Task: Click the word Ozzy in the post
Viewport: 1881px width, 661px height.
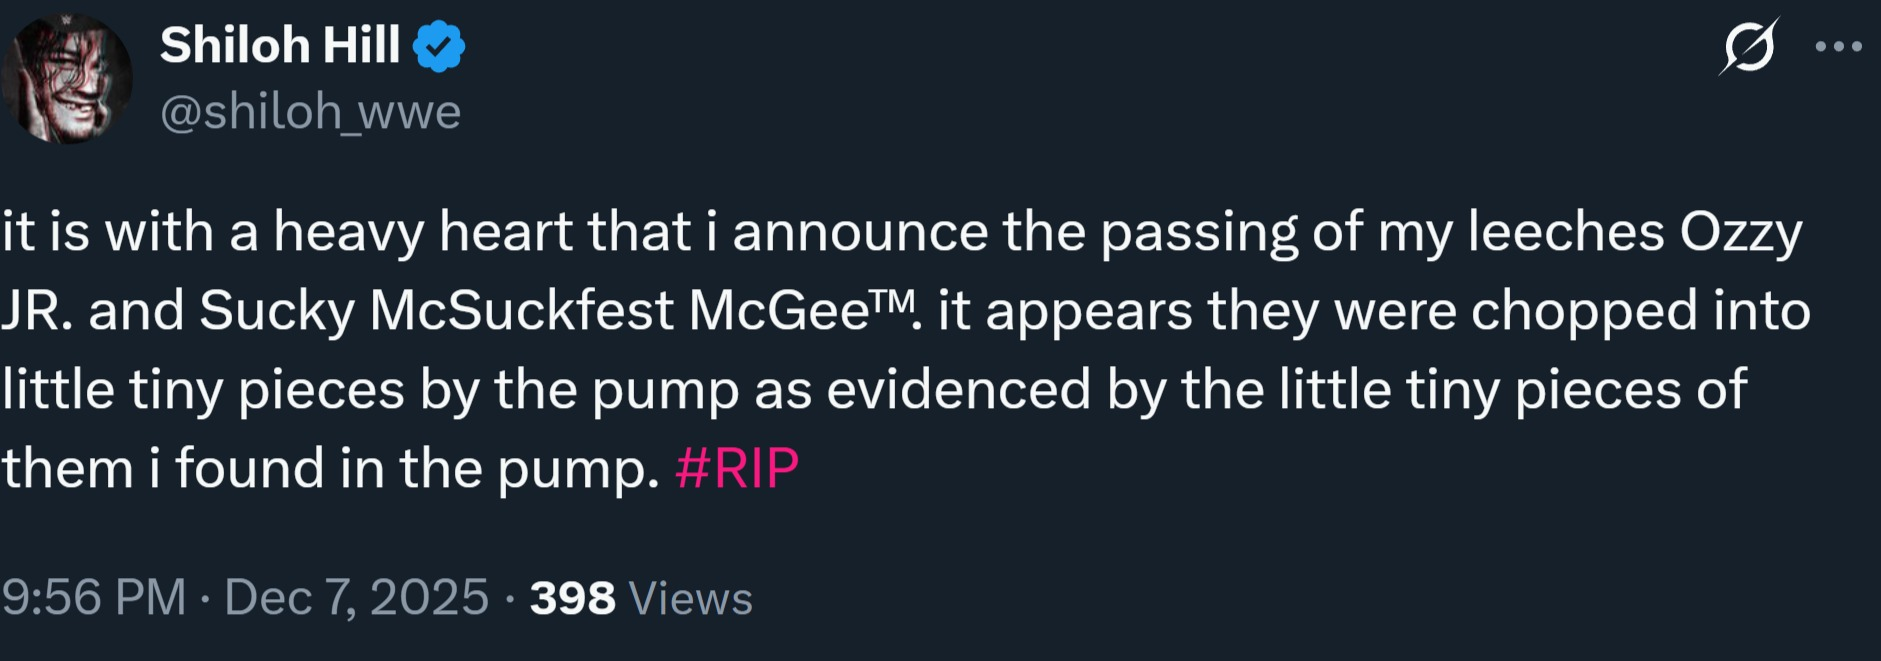Action: pos(1741,234)
